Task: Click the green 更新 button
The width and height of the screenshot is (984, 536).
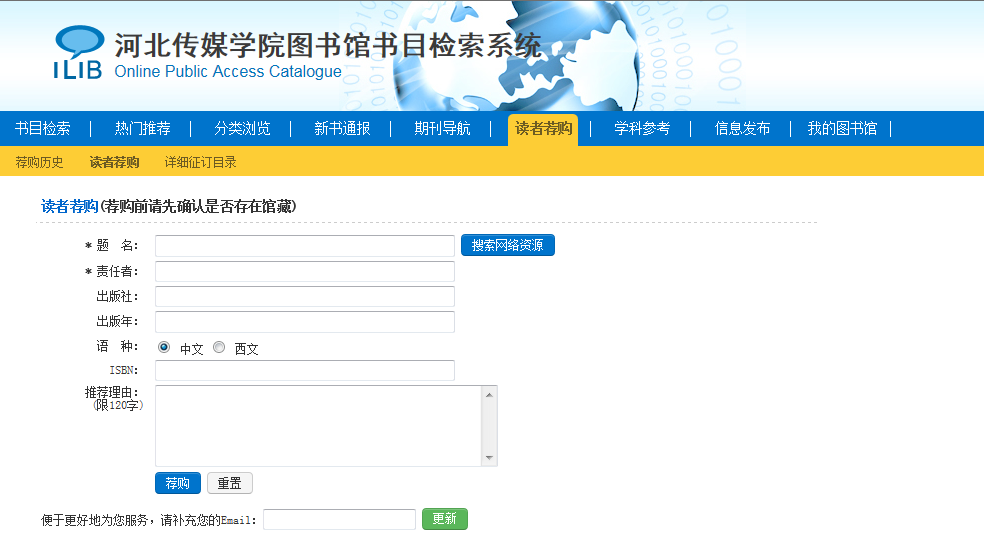Action: (x=445, y=519)
